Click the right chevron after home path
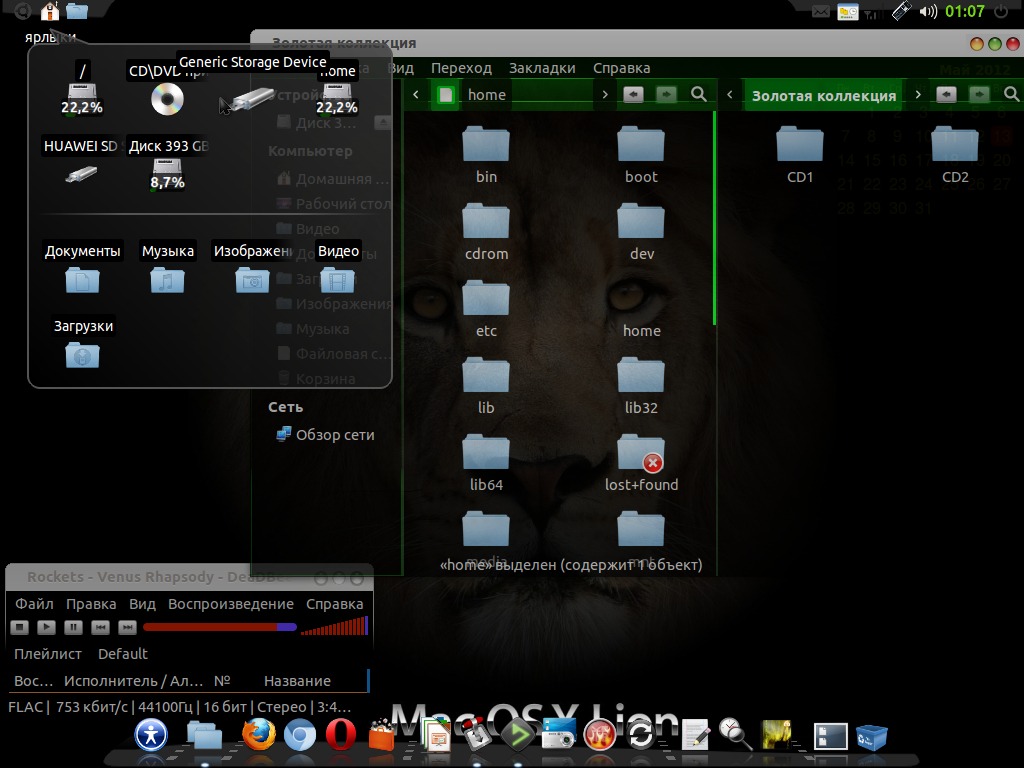Image resolution: width=1024 pixels, height=768 pixels. pos(605,95)
